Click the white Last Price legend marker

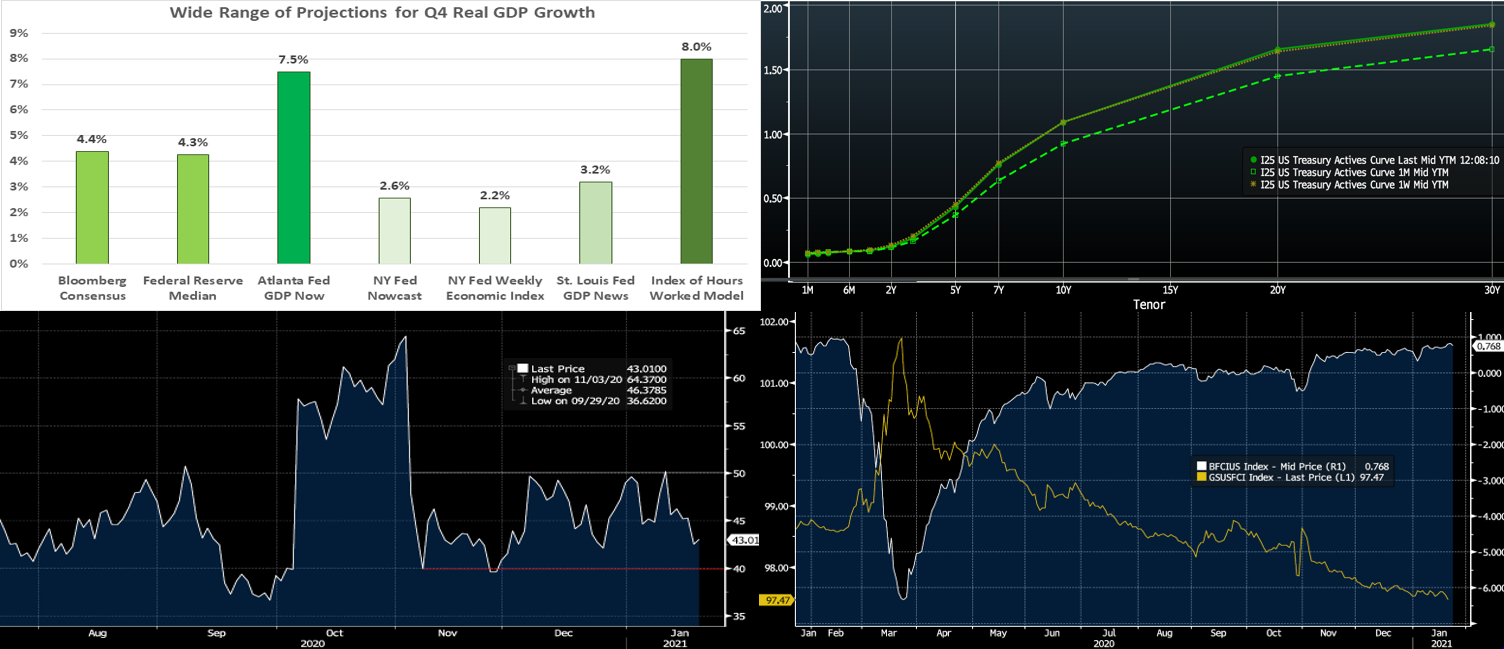click(522, 369)
